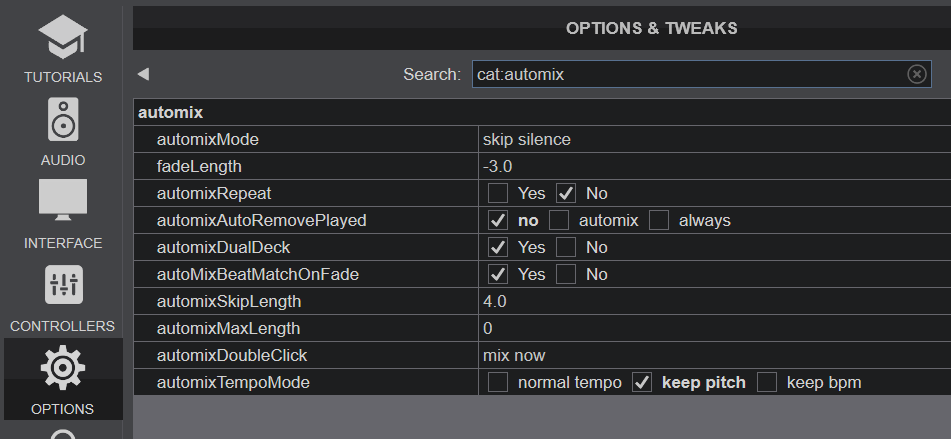Click the back arrow beside Search
Image resolution: width=951 pixels, height=439 pixels.
[x=143, y=74]
